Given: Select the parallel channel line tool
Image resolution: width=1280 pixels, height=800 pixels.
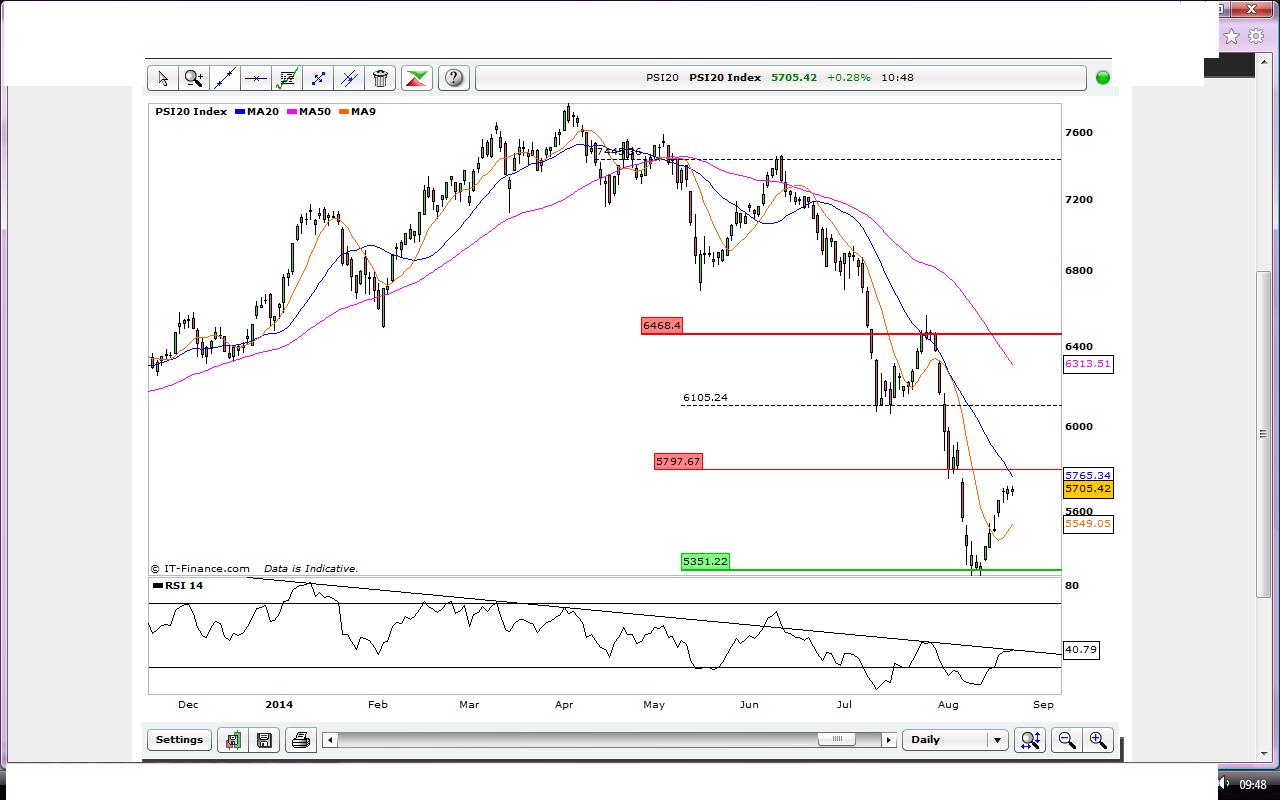Looking at the screenshot, I should (349, 78).
